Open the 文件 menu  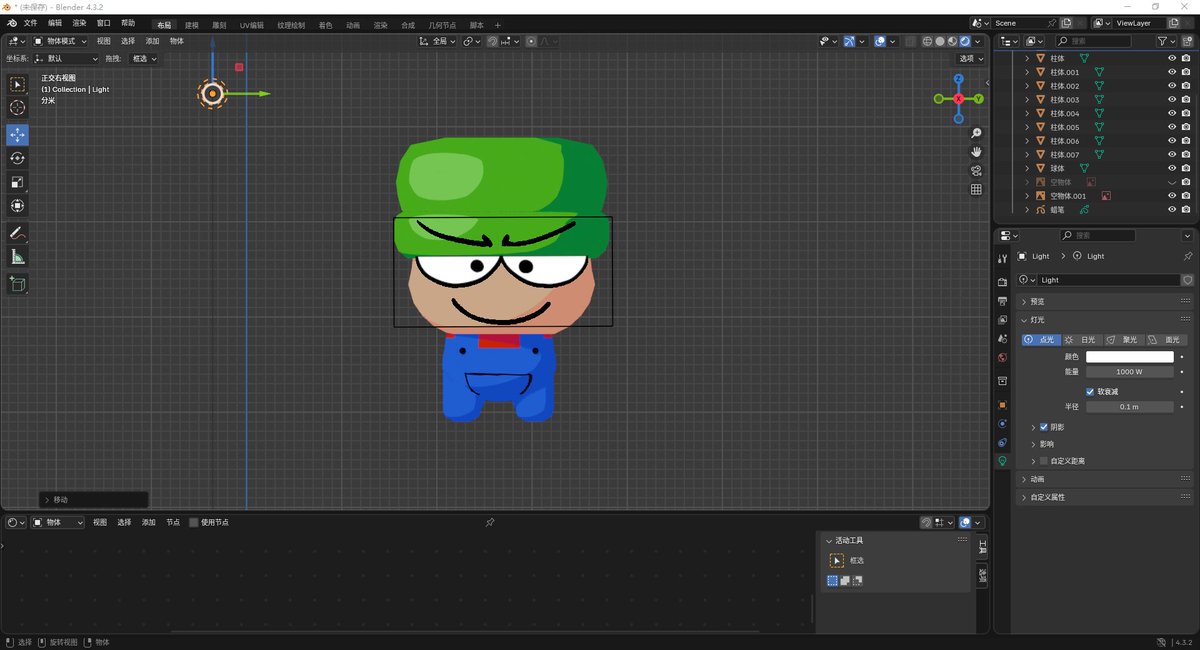point(30,23)
